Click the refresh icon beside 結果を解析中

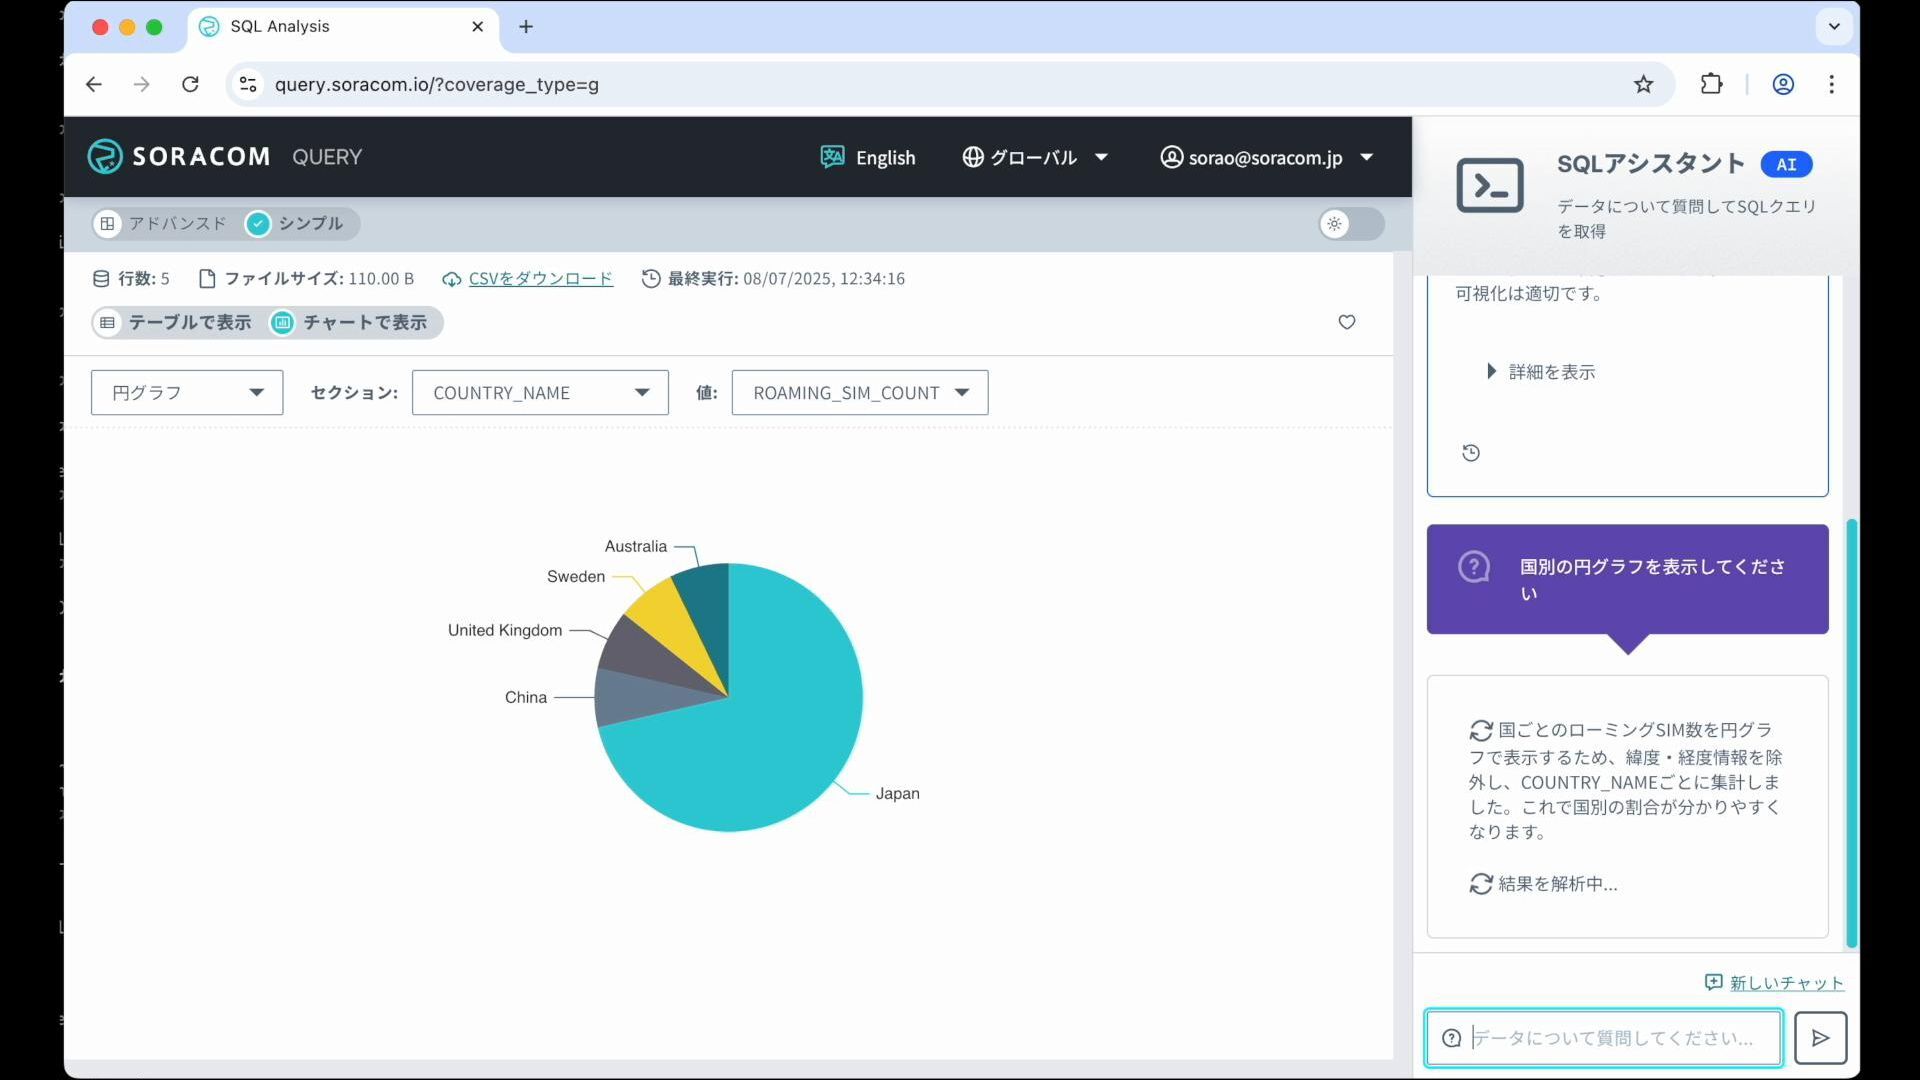pyautogui.click(x=1481, y=884)
